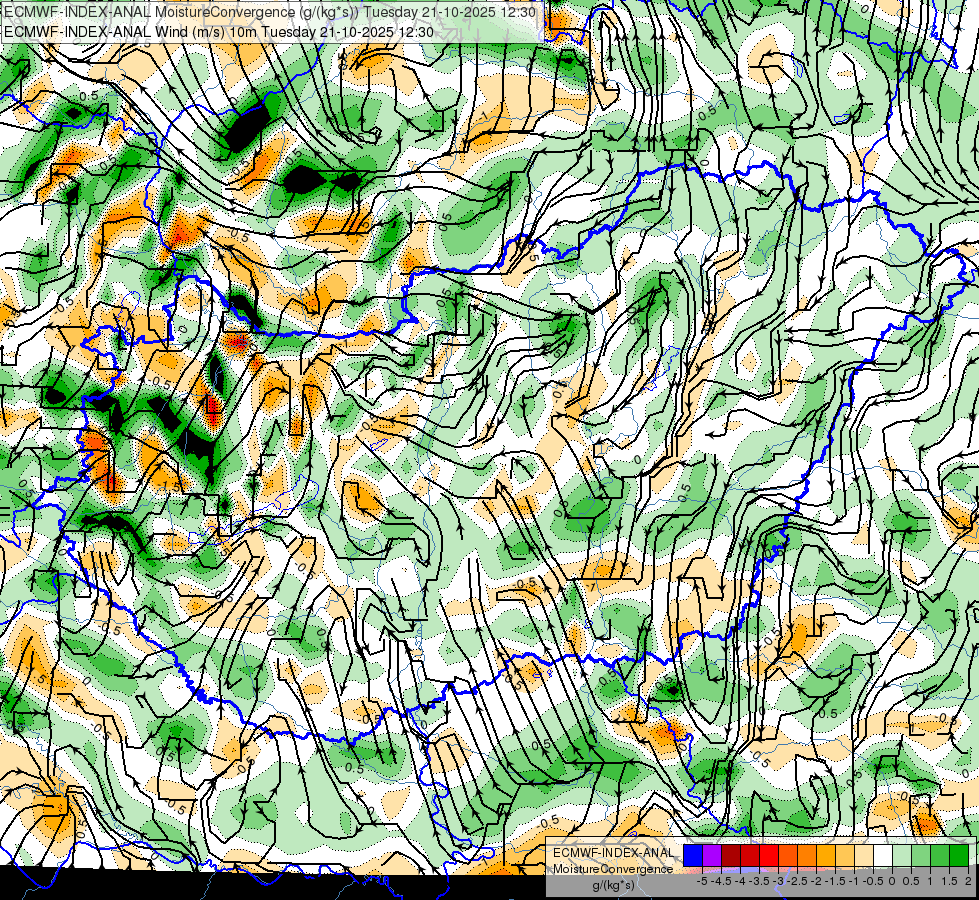The height and width of the screenshot is (900, 979).
Task: Click the orange legend swatch (-2.5 to -2)
Action: coord(807,856)
